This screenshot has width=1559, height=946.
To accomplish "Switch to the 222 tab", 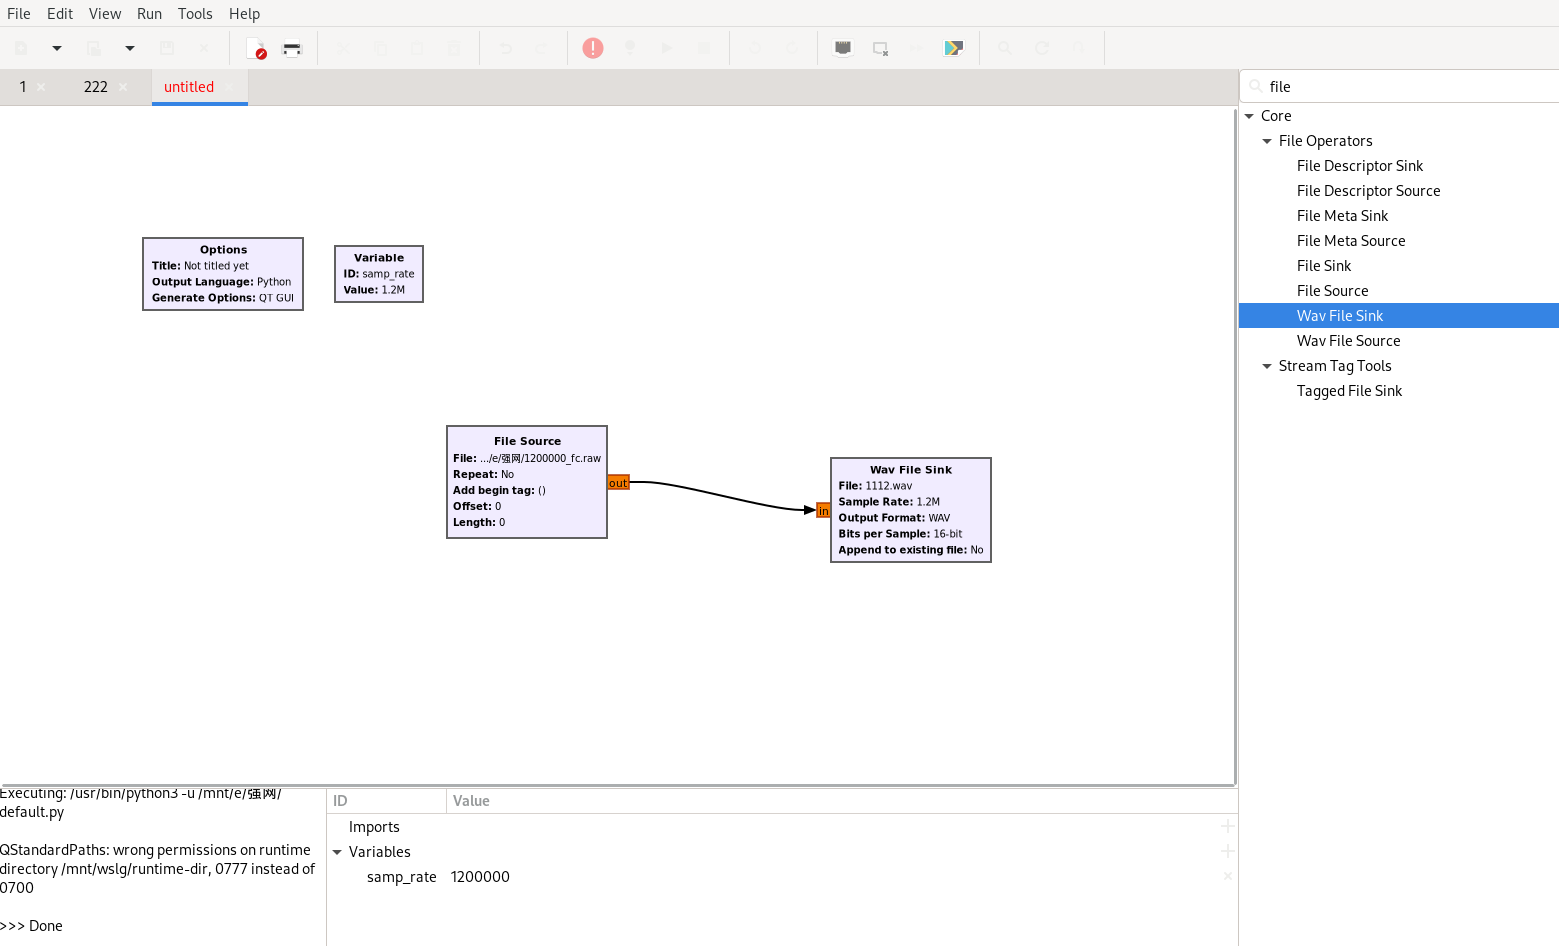I will tap(96, 87).
